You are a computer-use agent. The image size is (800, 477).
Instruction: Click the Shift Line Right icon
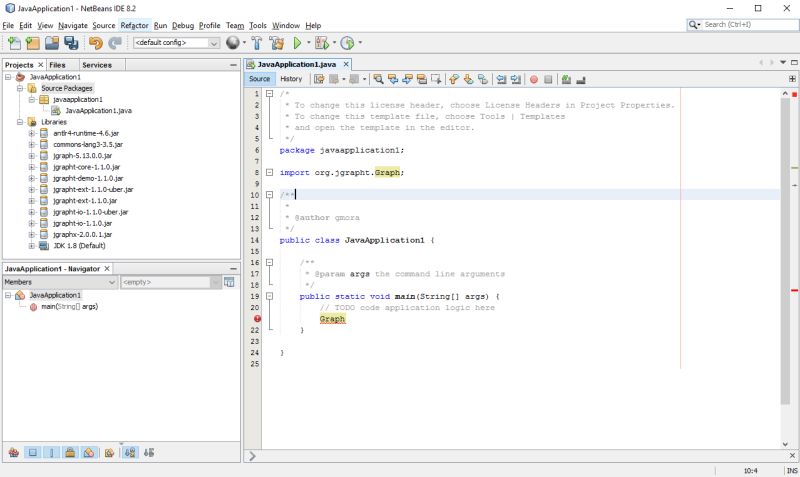516,79
